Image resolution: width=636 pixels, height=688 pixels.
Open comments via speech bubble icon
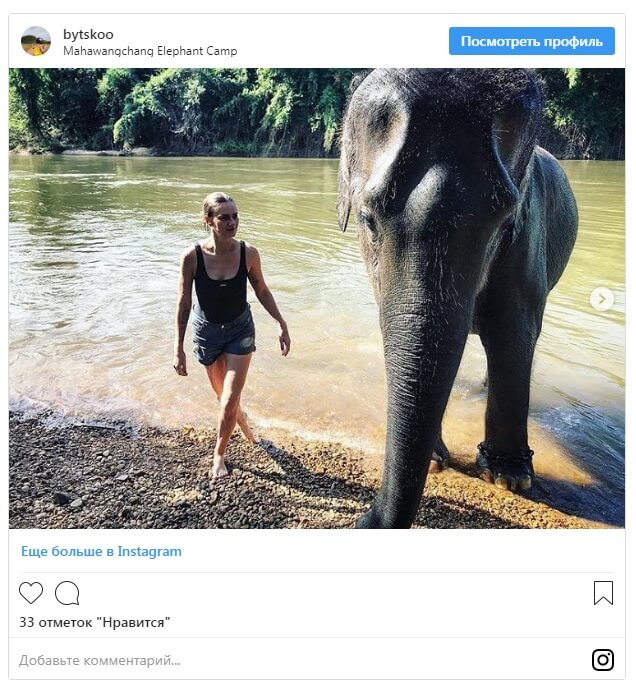[67, 593]
